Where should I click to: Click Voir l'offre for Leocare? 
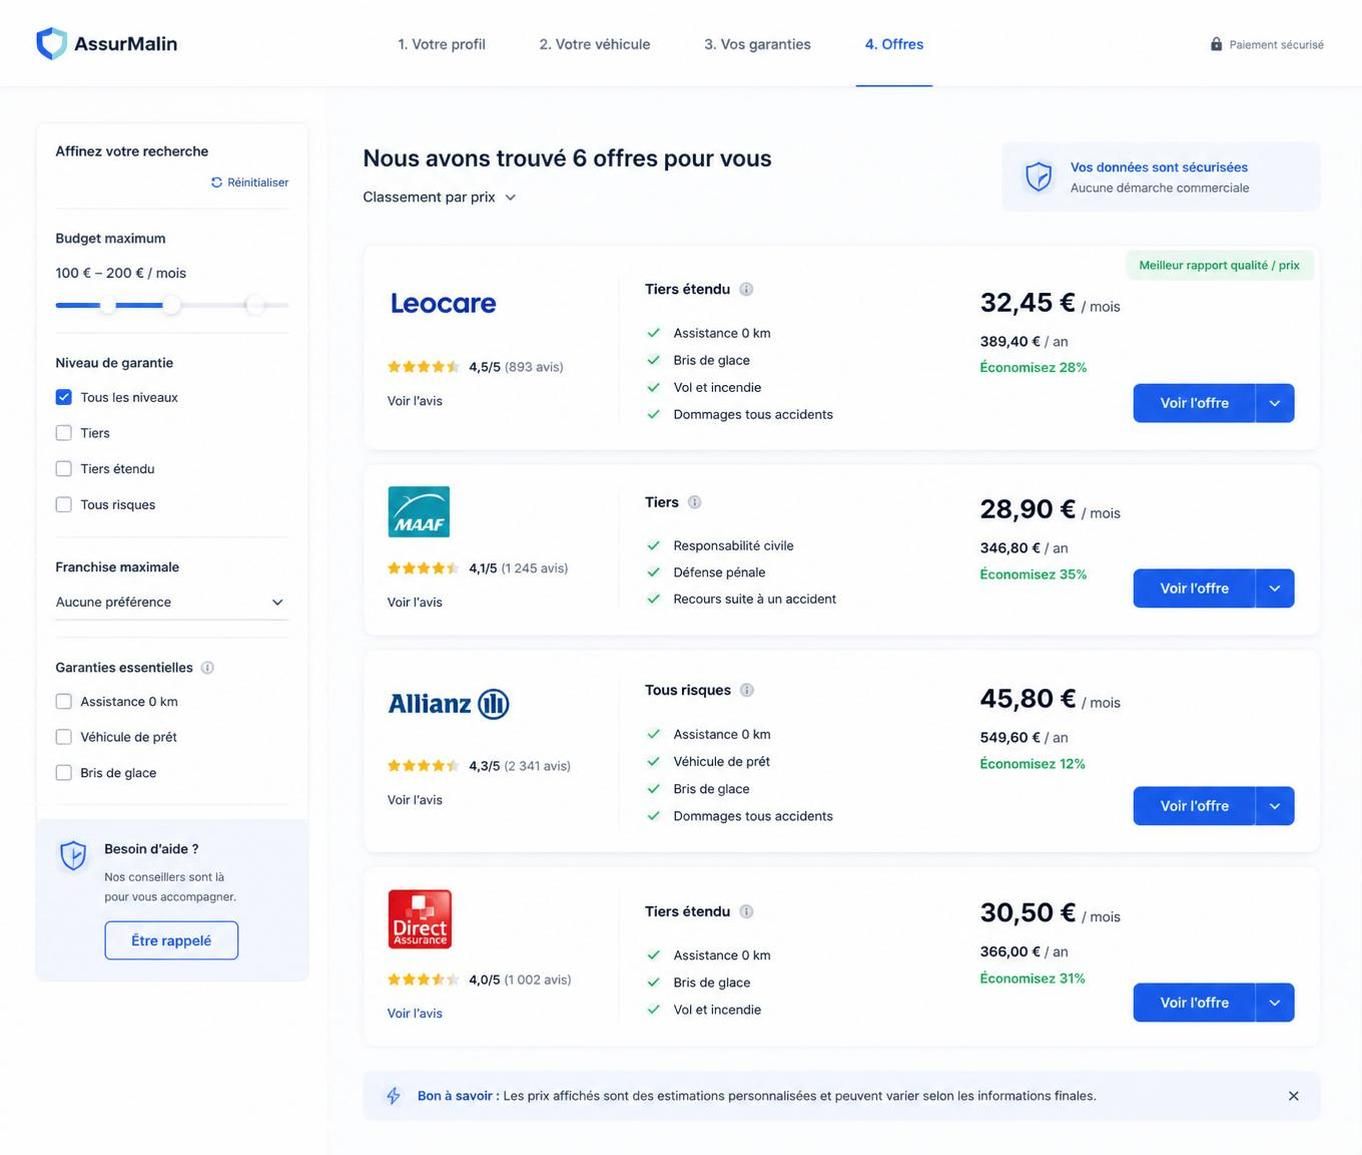coord(1194,403)
